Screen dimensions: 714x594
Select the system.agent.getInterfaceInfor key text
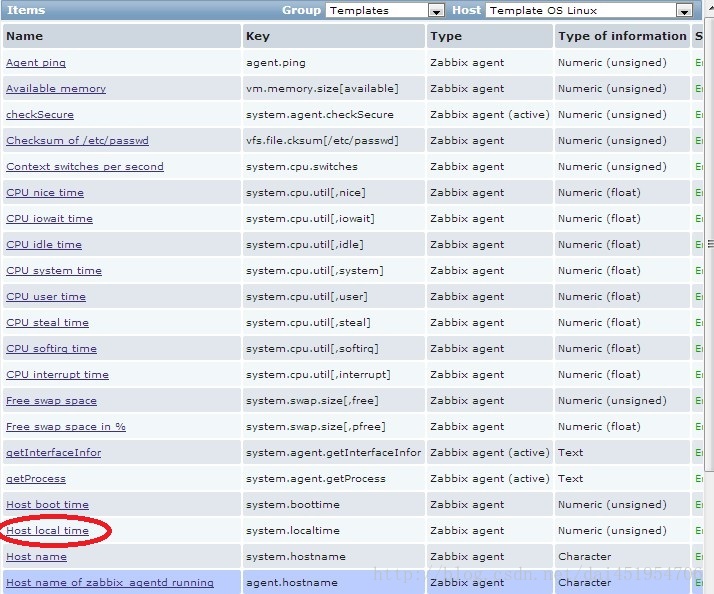click(334, 452)
